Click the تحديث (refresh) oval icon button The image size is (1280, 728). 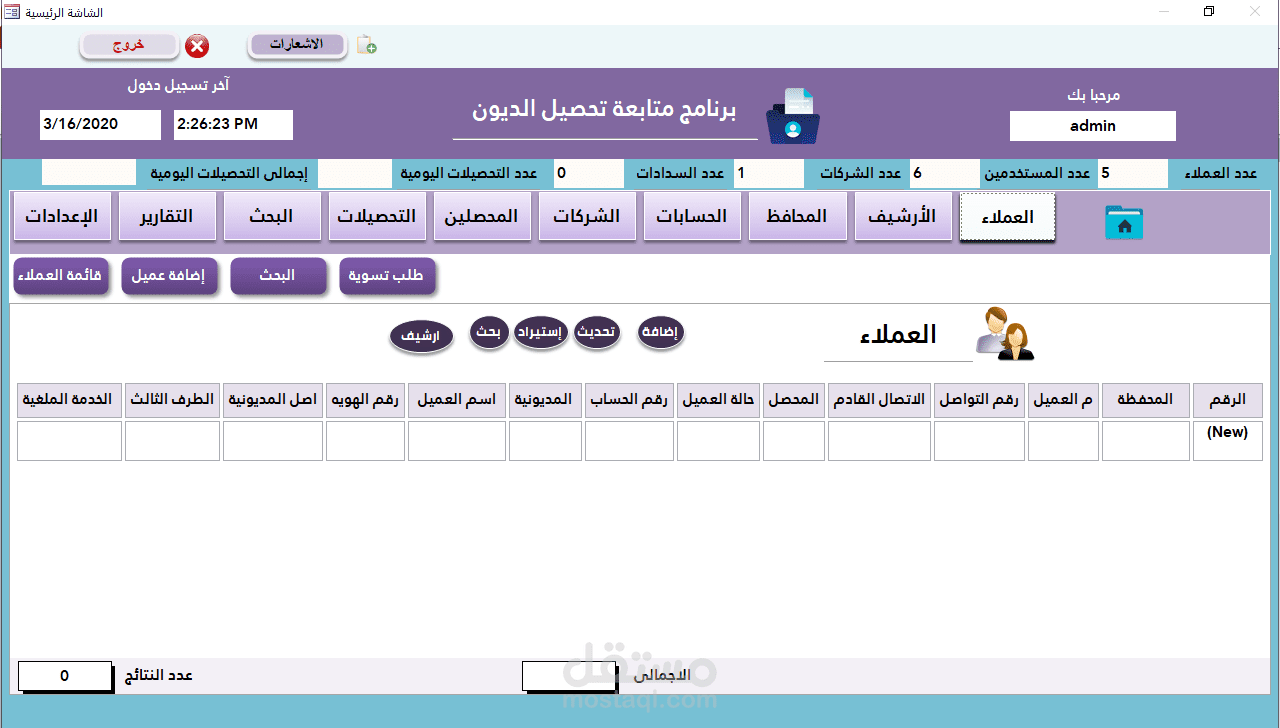597,333
